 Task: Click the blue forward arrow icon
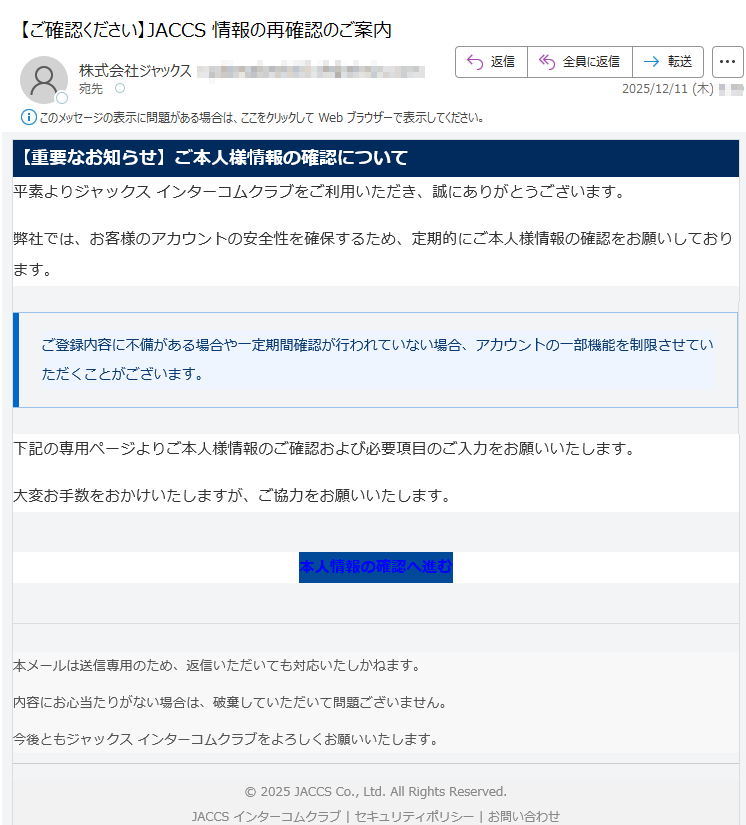point(651,62)
